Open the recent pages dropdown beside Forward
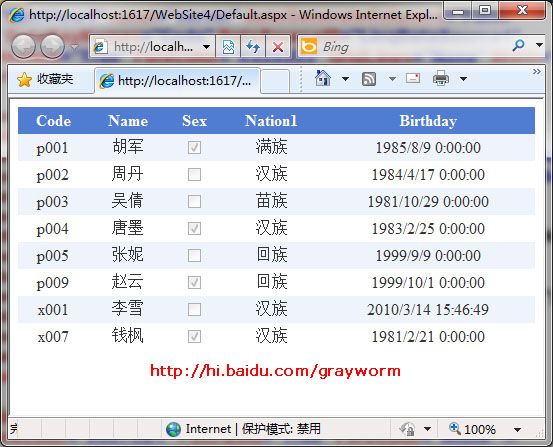The height and width of the screenshot is (447, 553). click(74, 47)
